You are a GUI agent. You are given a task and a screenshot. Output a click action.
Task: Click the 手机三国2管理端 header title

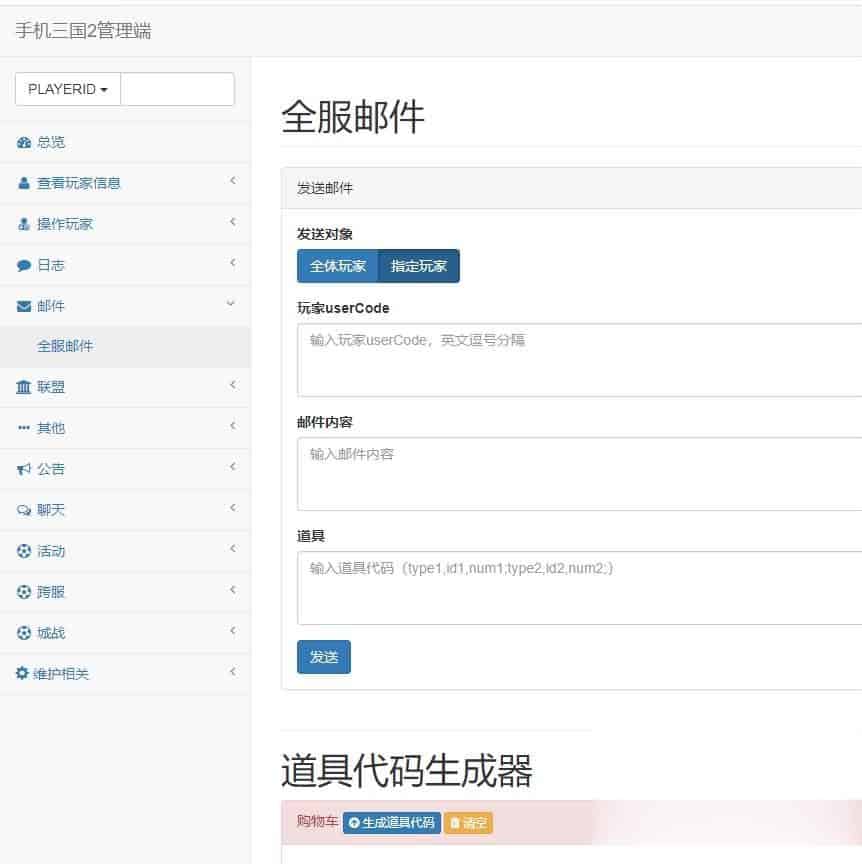point(83,31)
